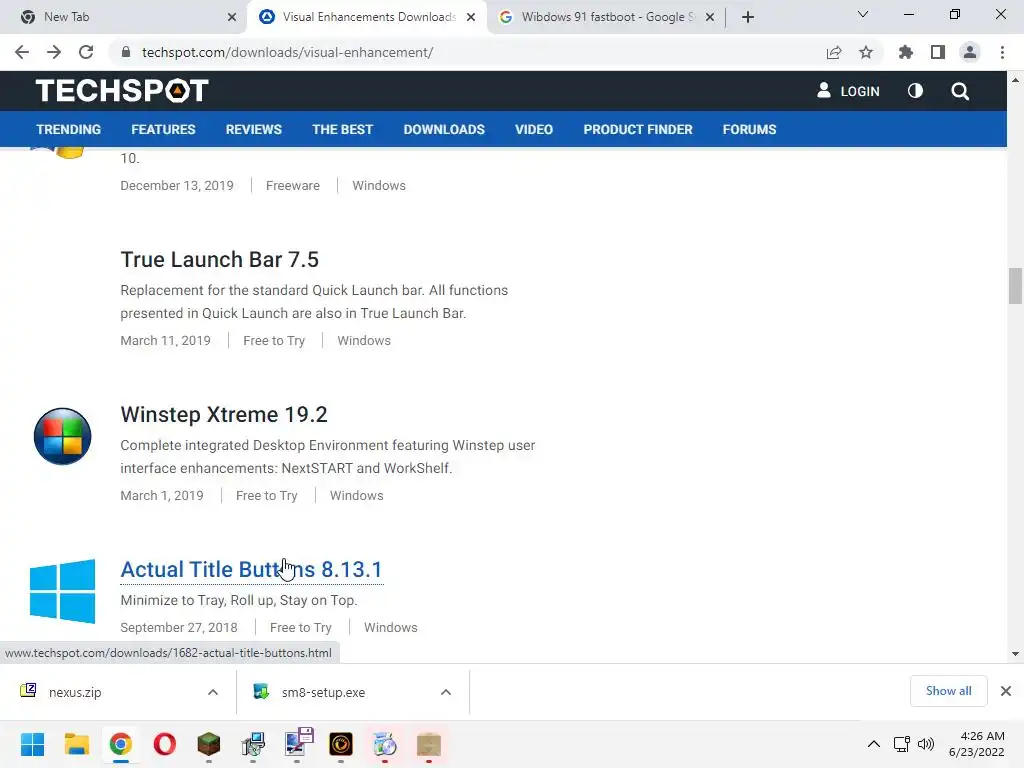Open the TRENDING nav item

(x=69, y=129)
